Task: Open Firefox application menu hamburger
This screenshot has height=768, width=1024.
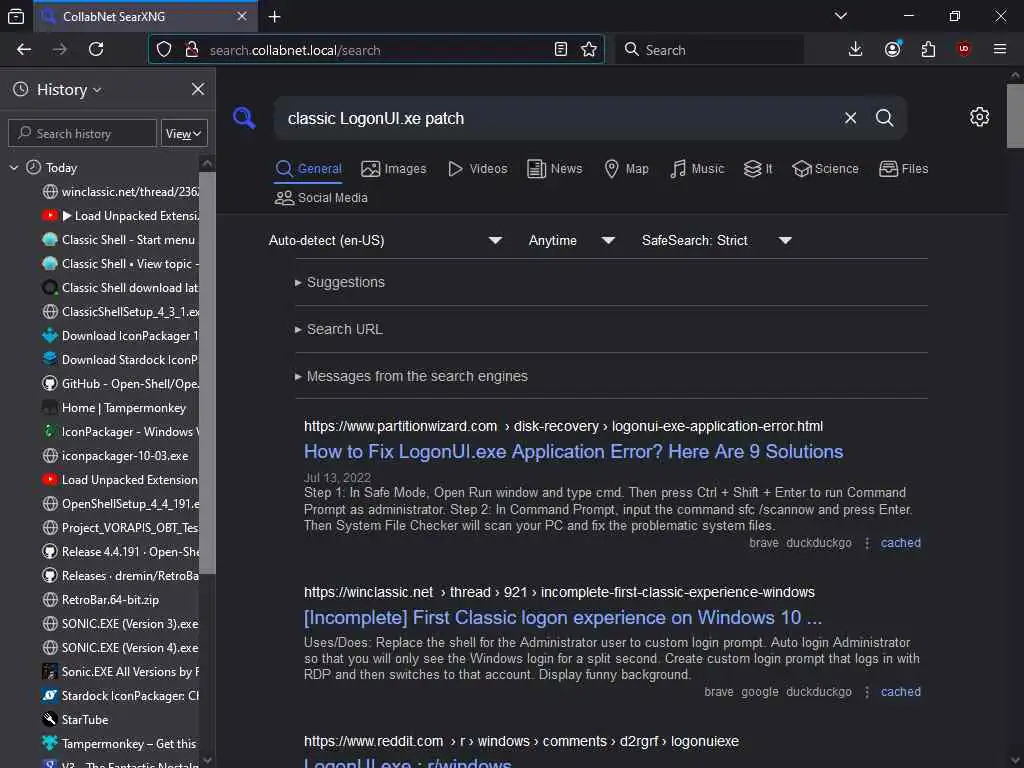Action: click(x=1000, y=50)
